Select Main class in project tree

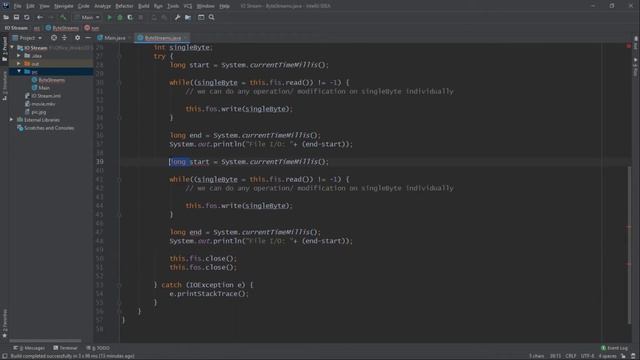pyautogui.click(x=41, y=88)
